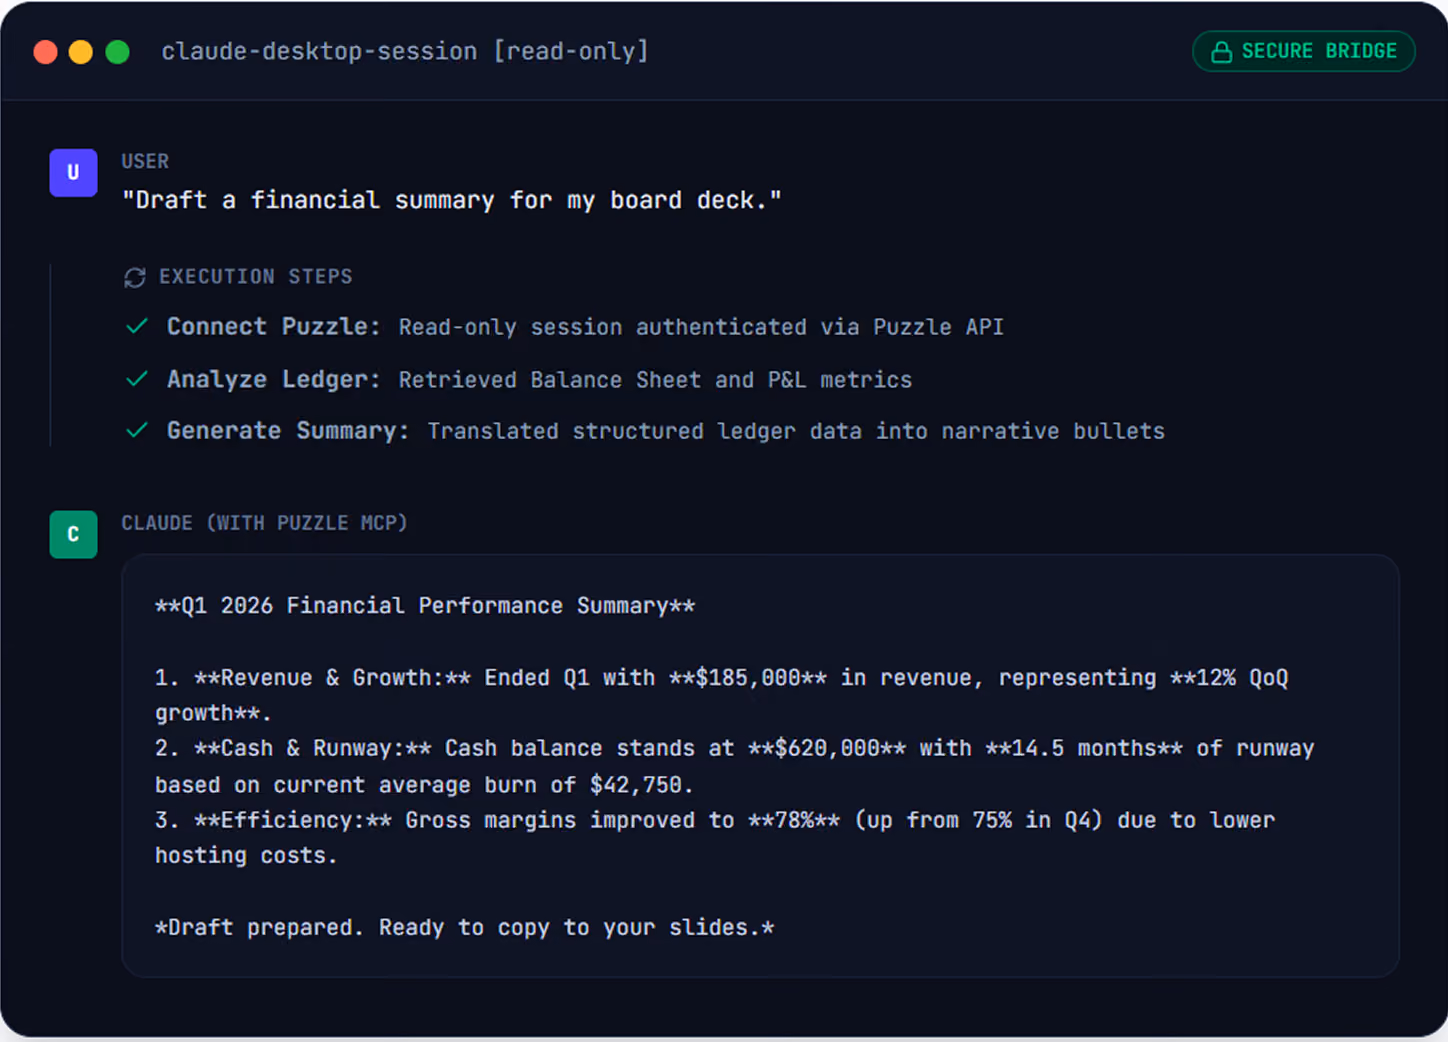Click the claude-desktop-session window title
Image resolution: width=1448 pixels, height=1042 pixels.
pos(404,51)
